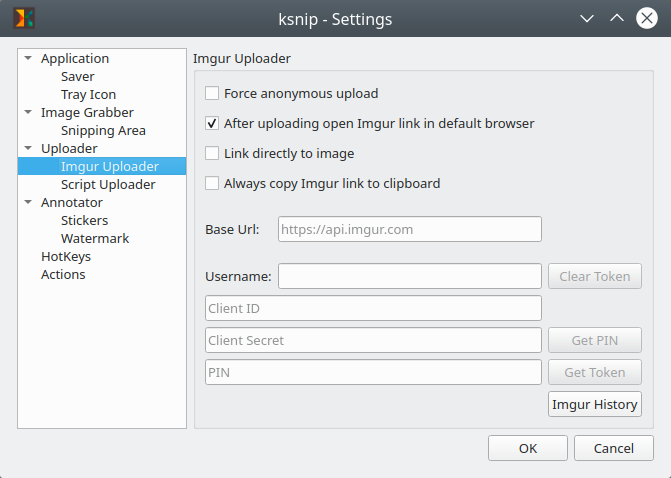Collapse the Image Grabber tree arrow
The width and height of the screenshot is (671, 478).
[29, 113]
